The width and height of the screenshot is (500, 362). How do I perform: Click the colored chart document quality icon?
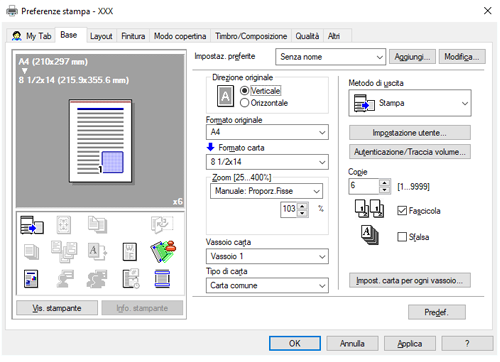31,279
